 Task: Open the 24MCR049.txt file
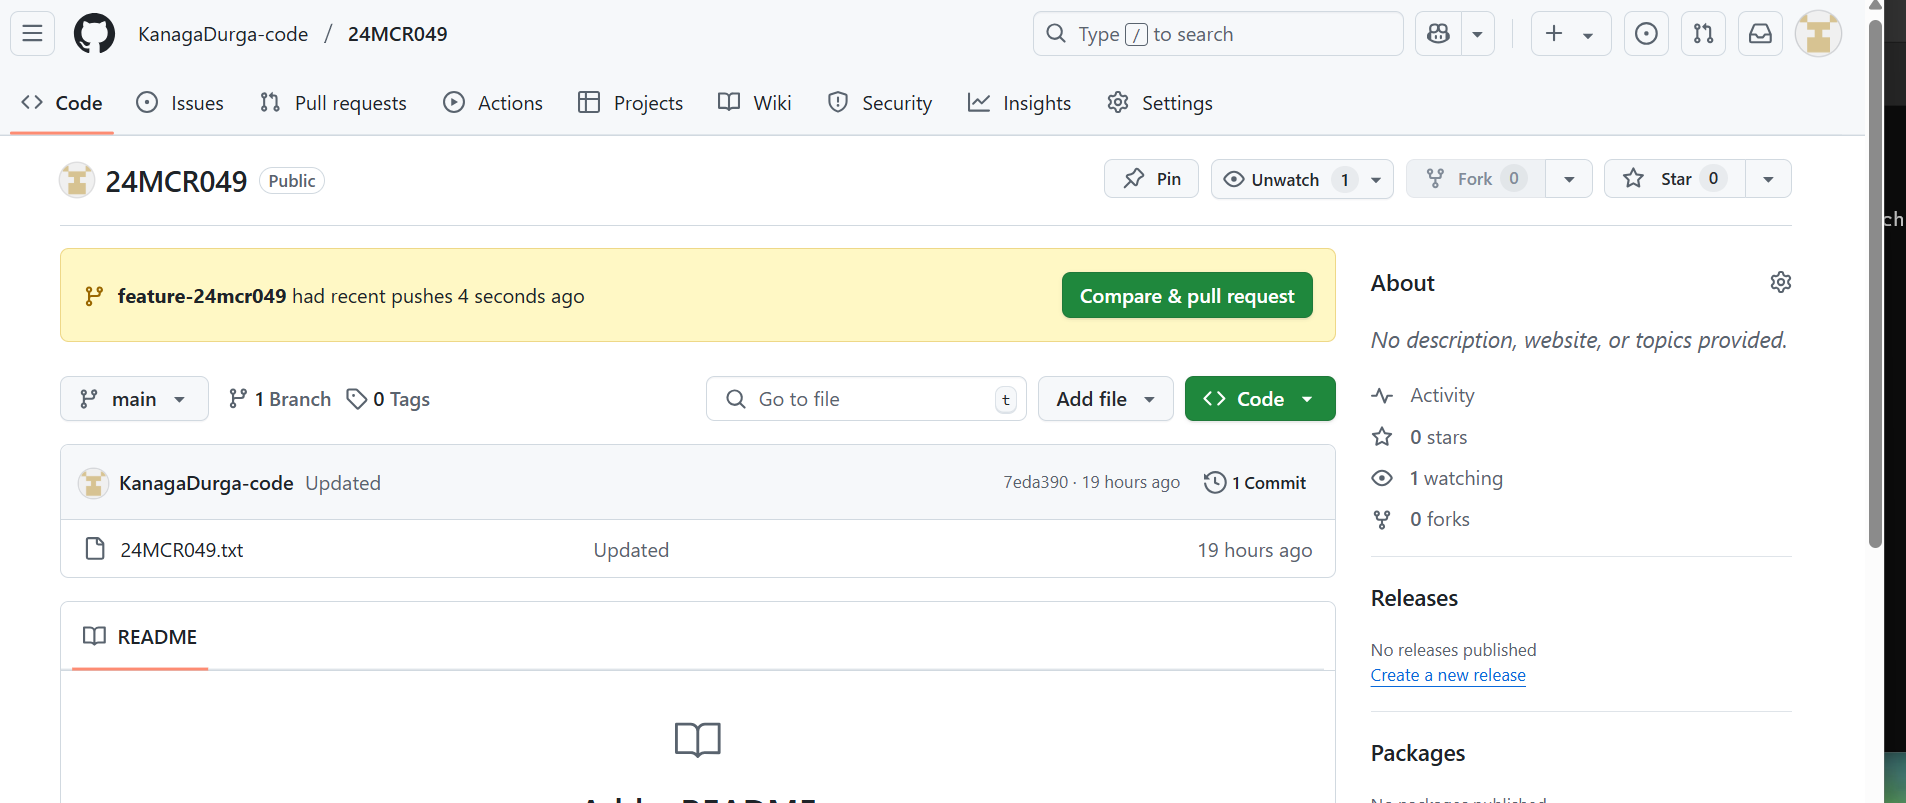point(182,550)
